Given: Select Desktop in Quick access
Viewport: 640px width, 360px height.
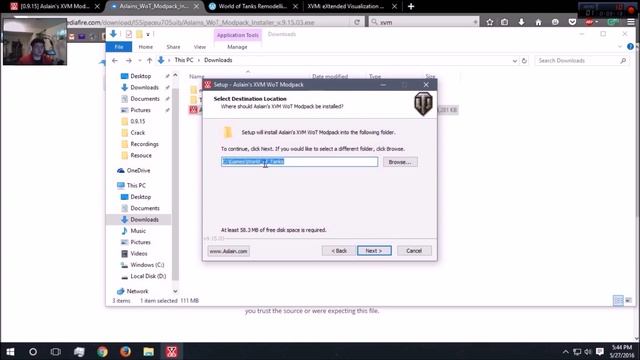Looking at the screenshot, I should point(140,76).
